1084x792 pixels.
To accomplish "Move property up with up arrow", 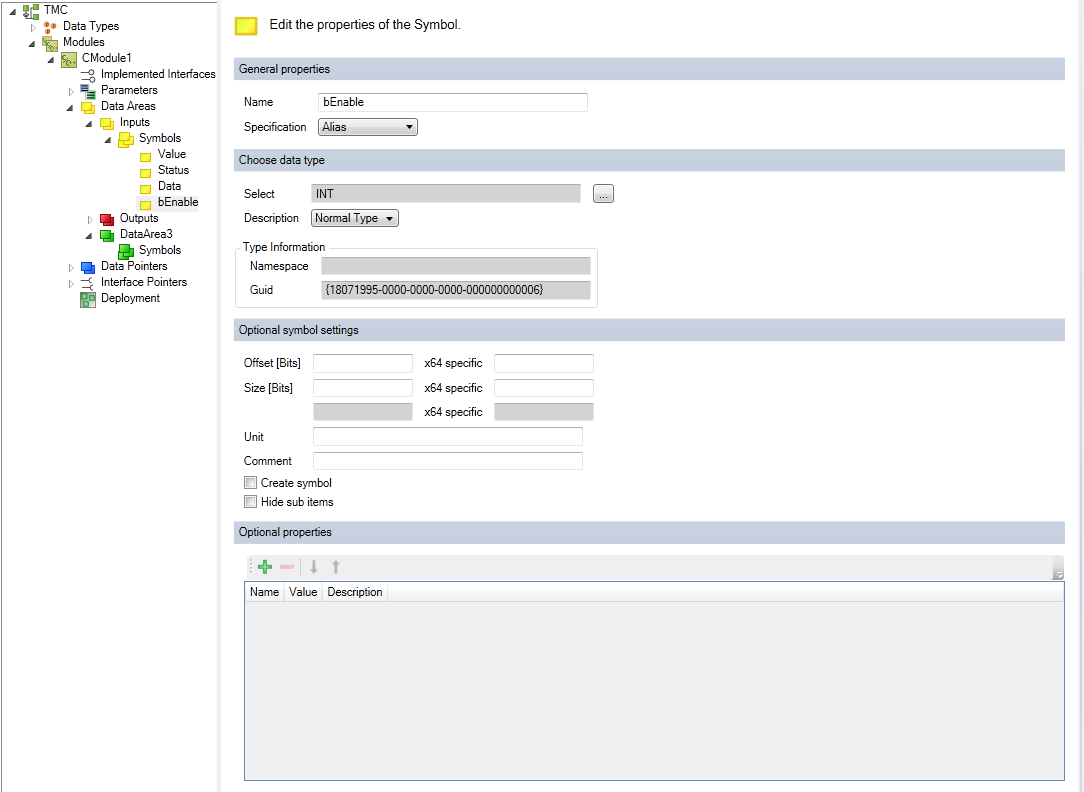I will tap(336, 567).
